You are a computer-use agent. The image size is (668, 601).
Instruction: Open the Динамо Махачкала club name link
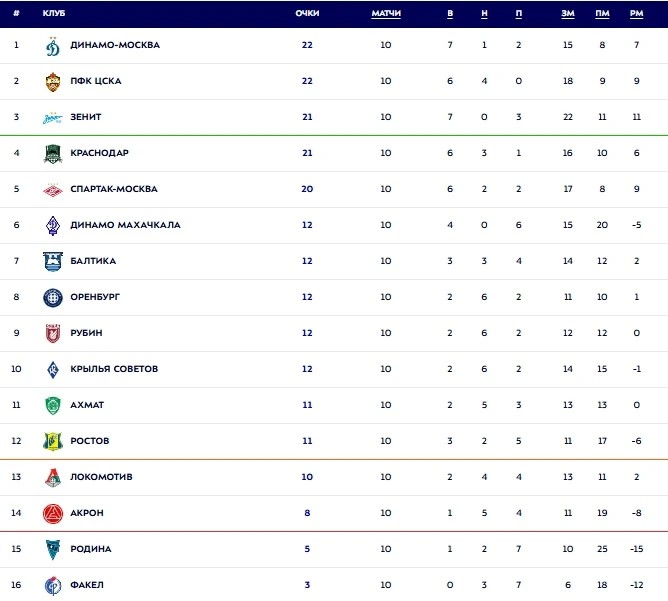click(125, 225)
